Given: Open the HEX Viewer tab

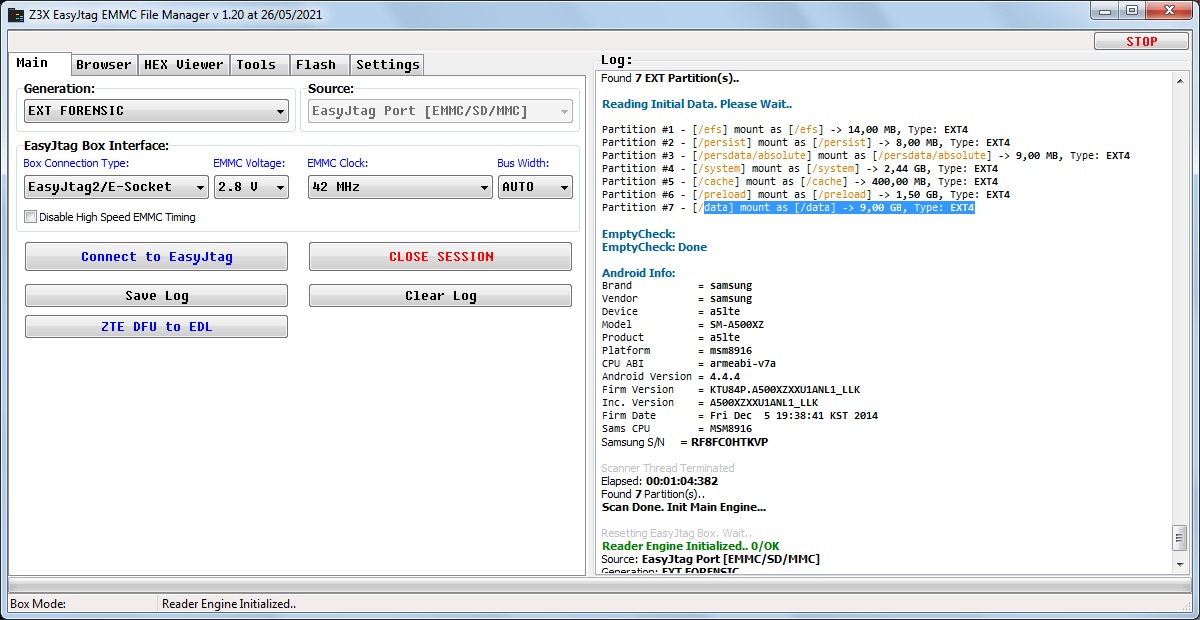Looking at the screenshot, I should [x=184, y=65].
